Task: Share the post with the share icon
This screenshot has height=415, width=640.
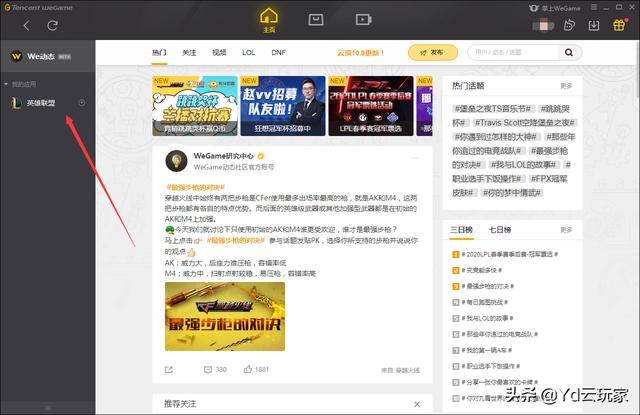Action: (169, 369)
